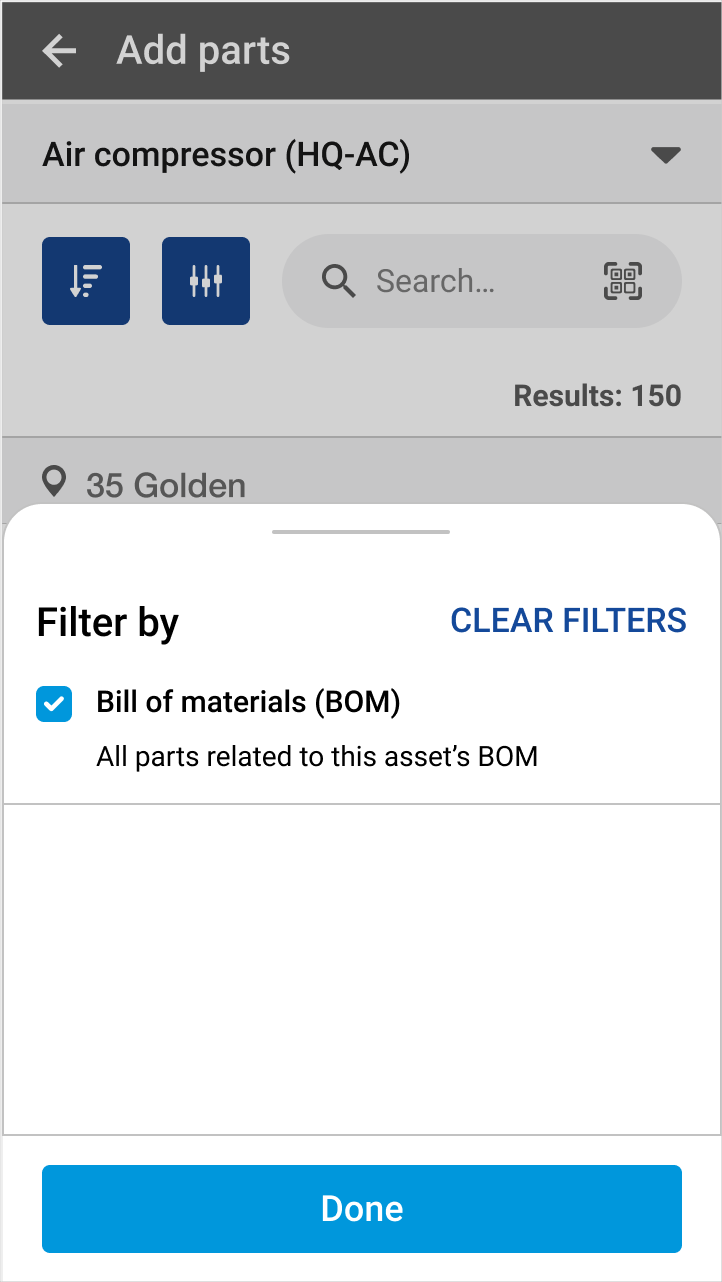The width and height of the screenshot is (722, 1282).
Task: Open the filter sliders button
Action: [x=206, y=281]
